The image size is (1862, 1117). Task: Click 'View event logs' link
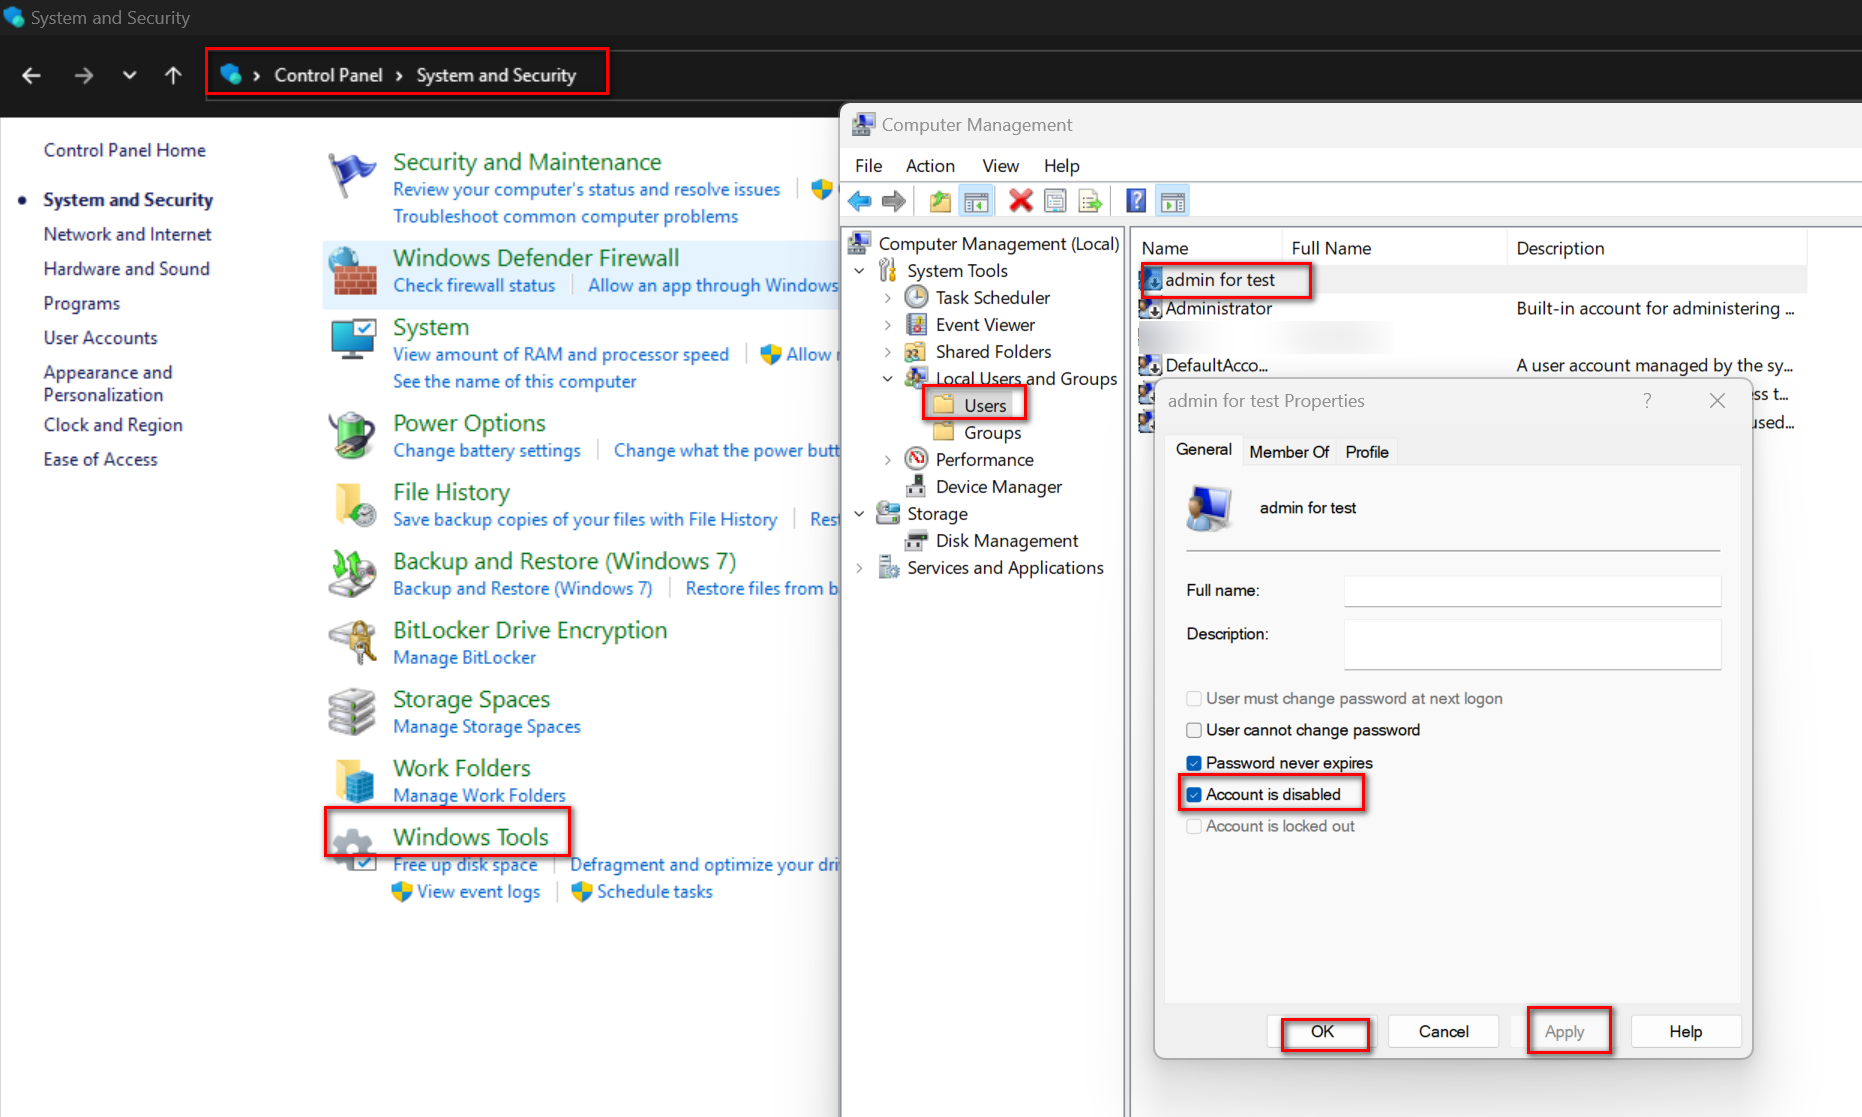tap(478, 892)
